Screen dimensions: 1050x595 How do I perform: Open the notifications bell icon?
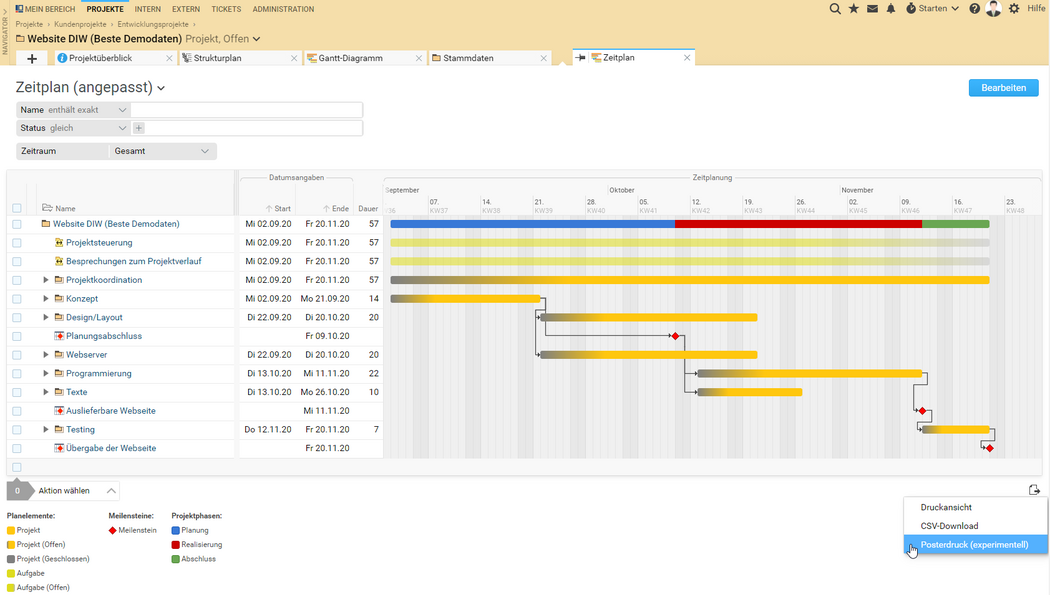(891, 9)
